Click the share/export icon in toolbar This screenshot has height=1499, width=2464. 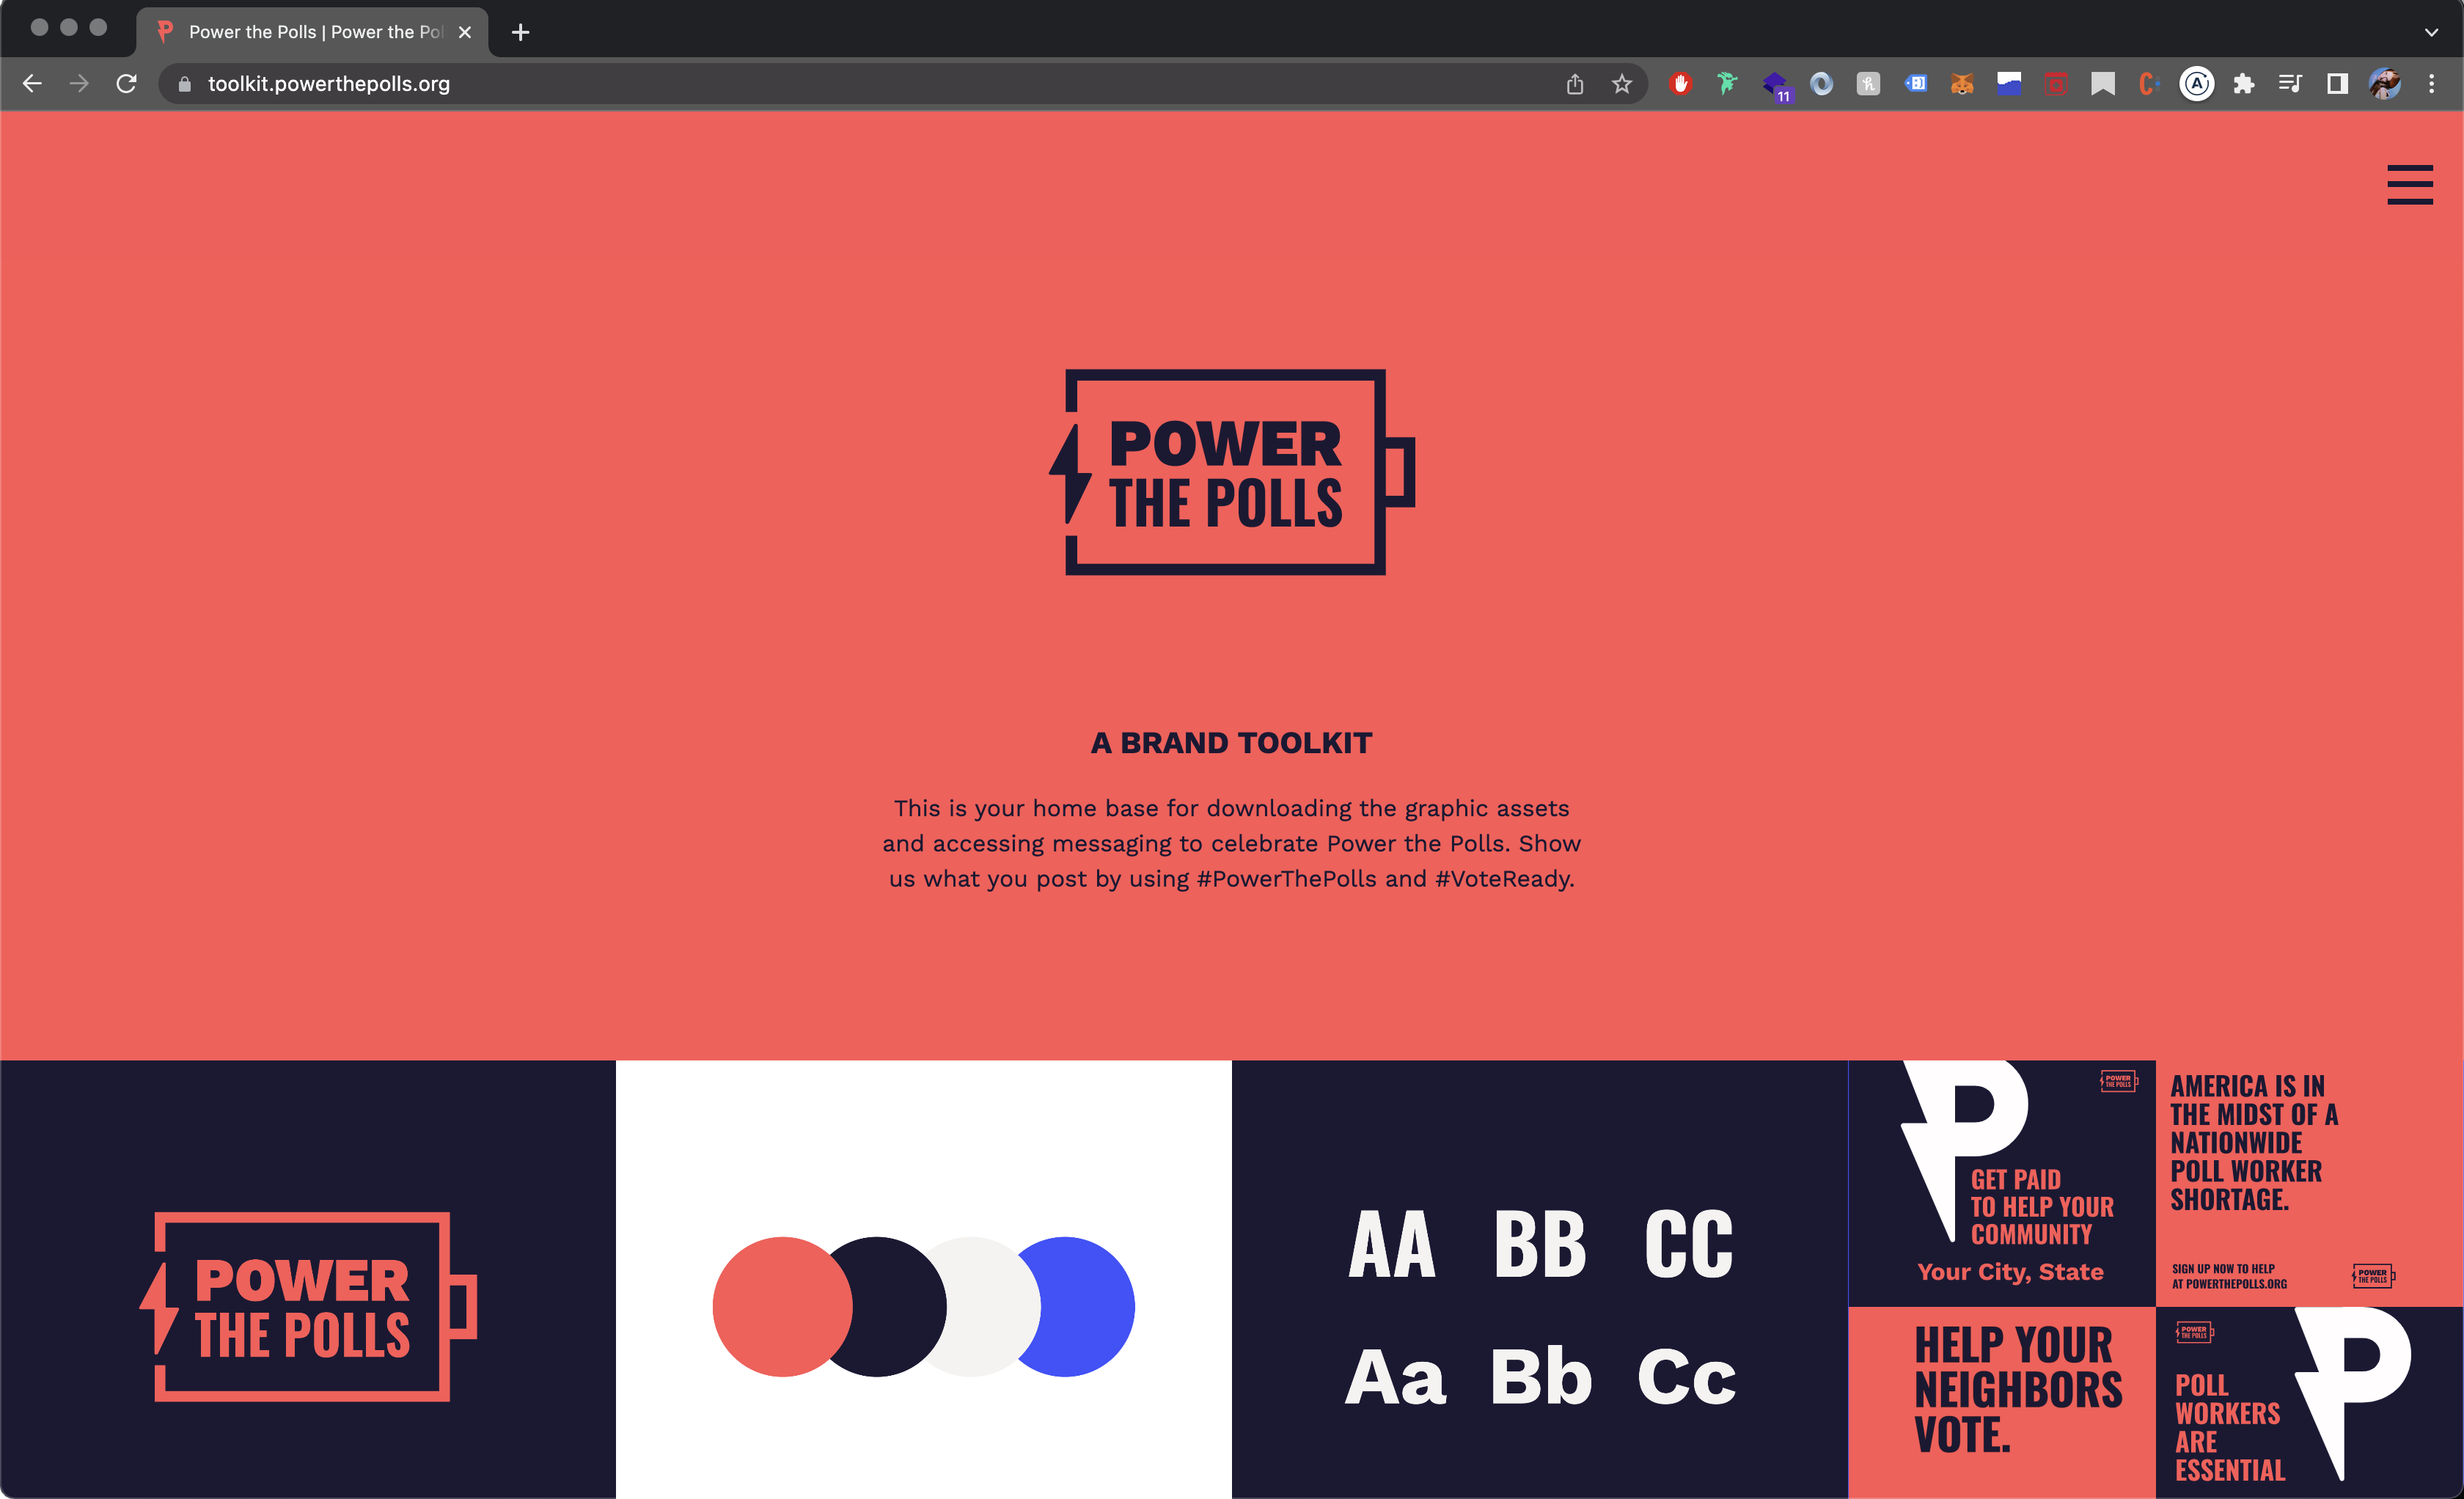click(x=1575, y=83)
